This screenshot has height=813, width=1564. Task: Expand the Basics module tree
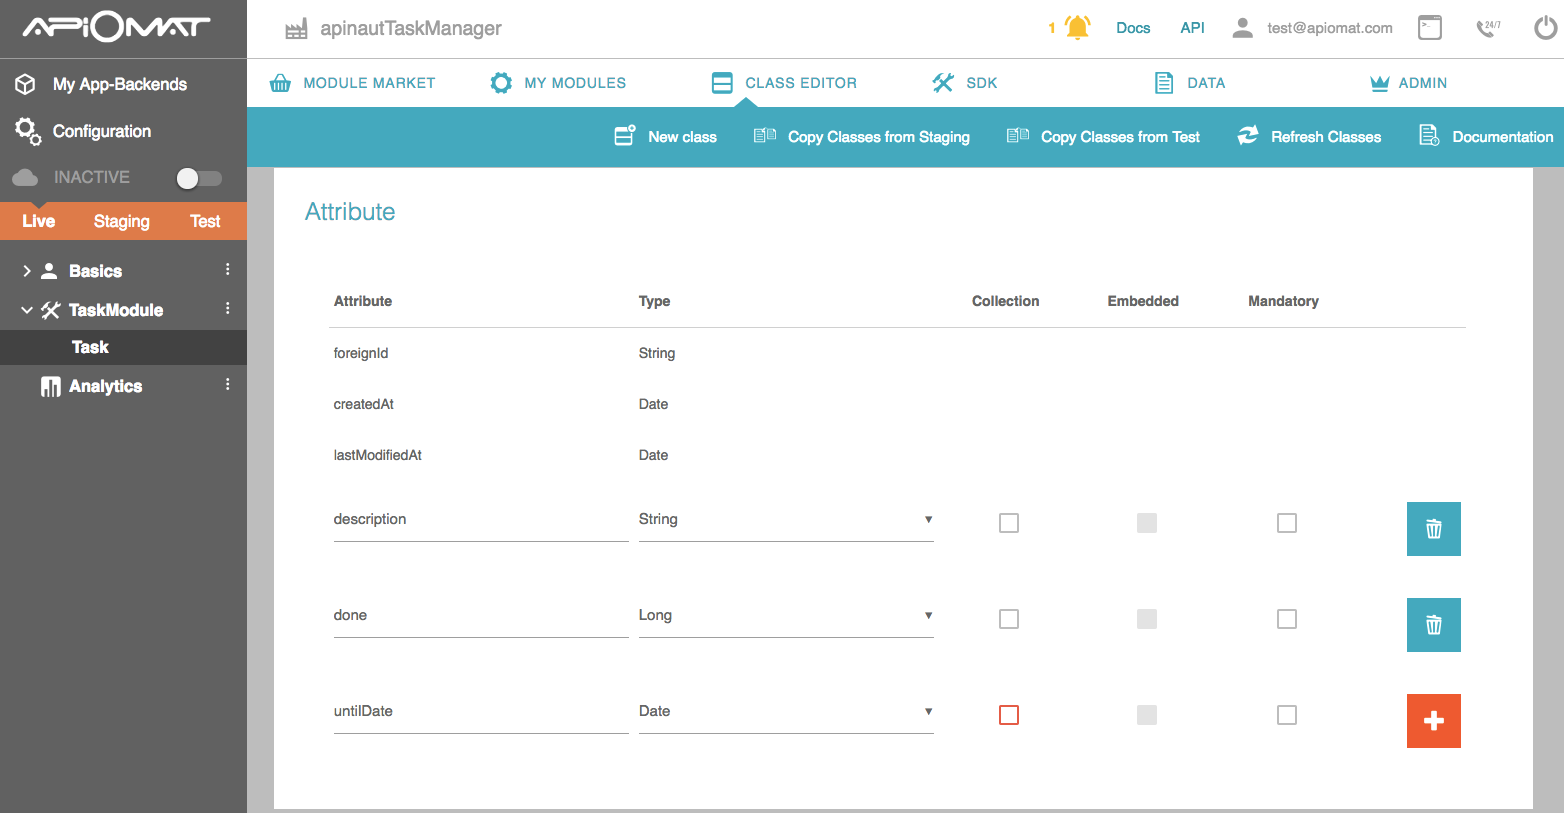tap(27, 271)
